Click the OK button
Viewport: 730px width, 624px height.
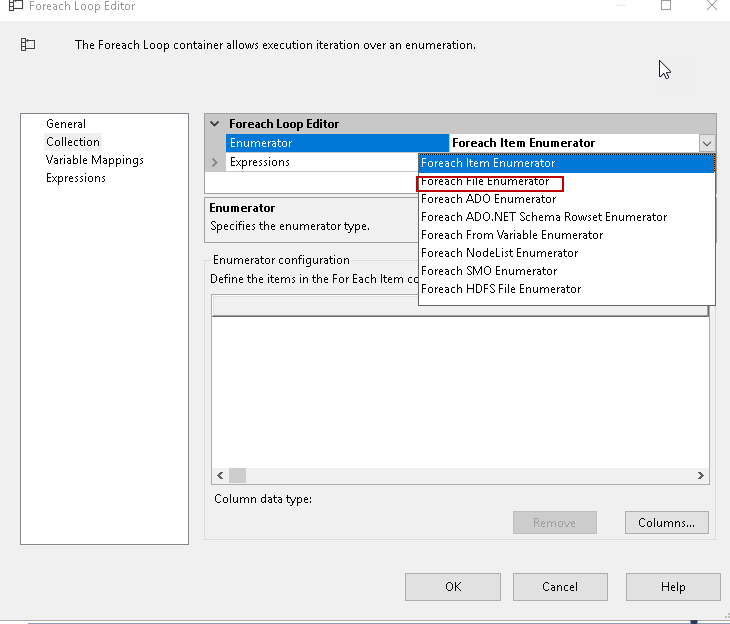click(453, 587)
